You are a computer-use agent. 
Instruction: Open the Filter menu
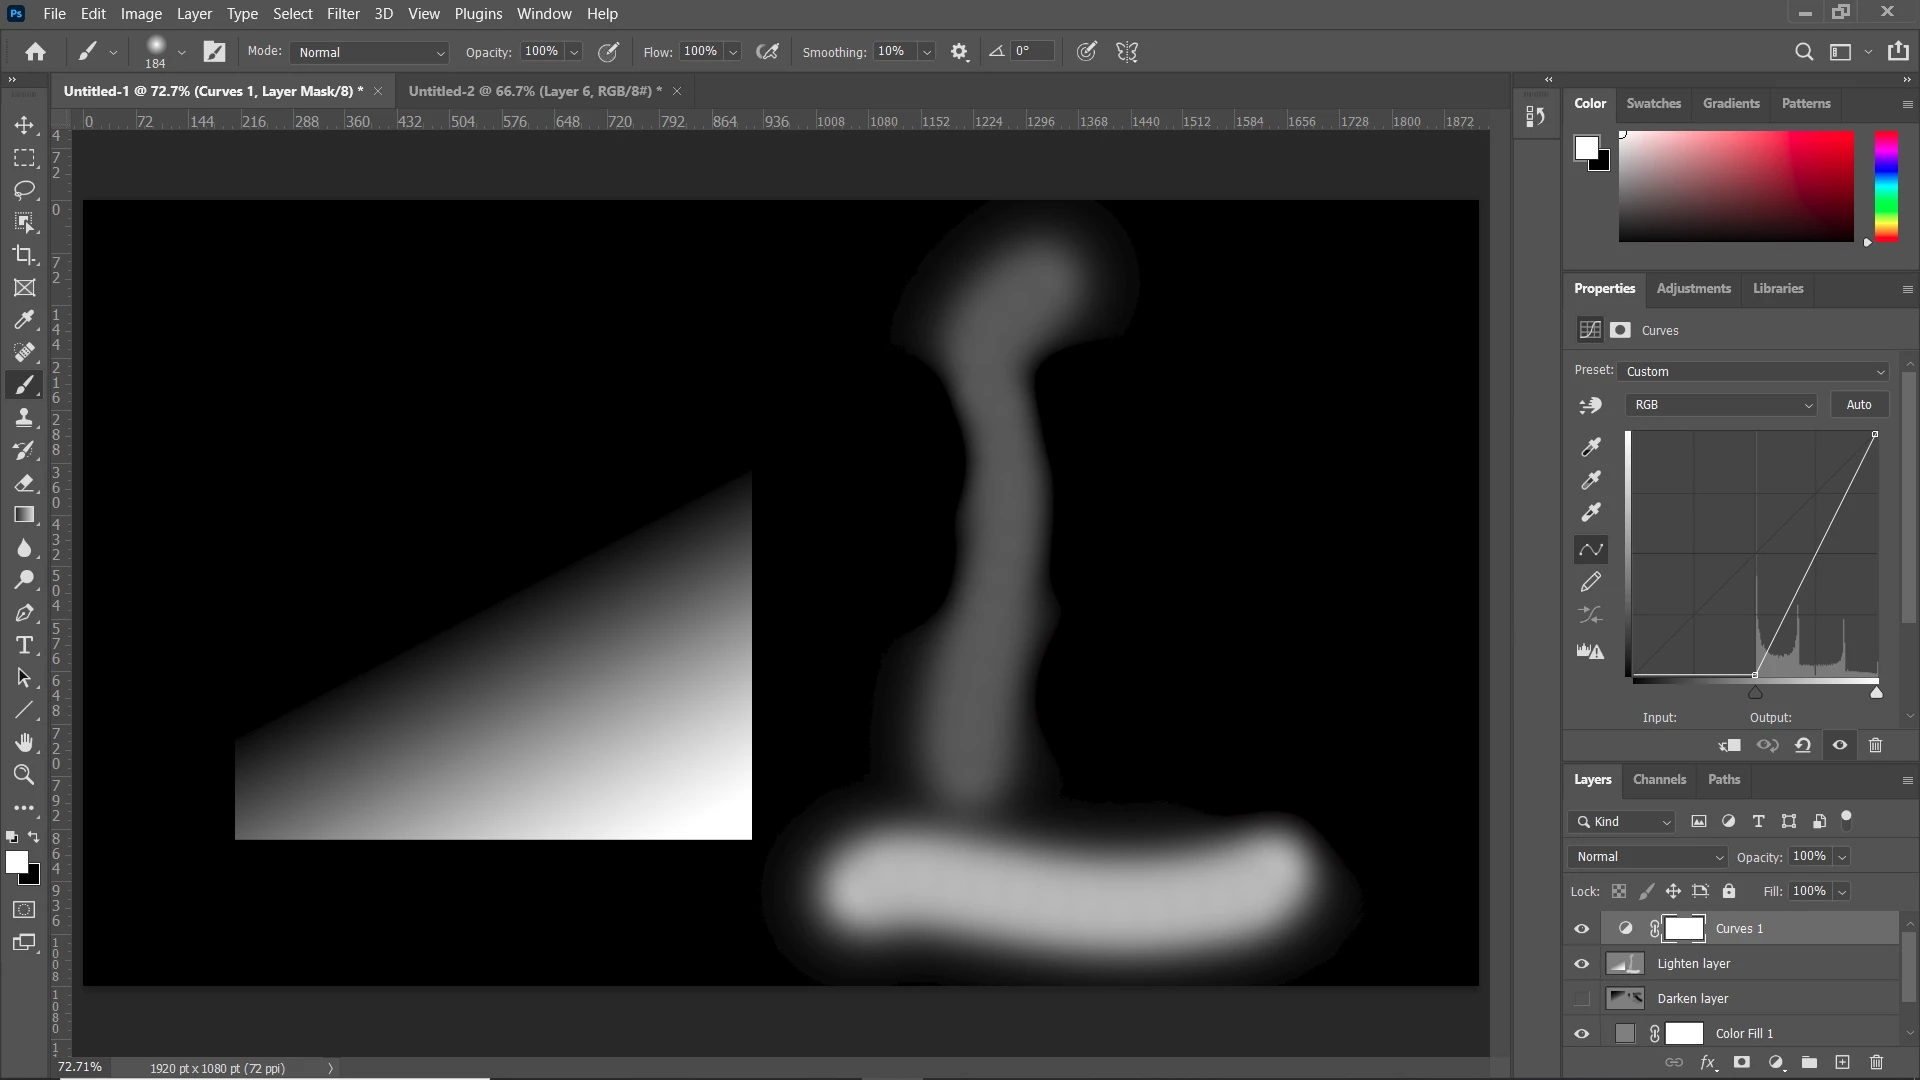coord(342,14)
